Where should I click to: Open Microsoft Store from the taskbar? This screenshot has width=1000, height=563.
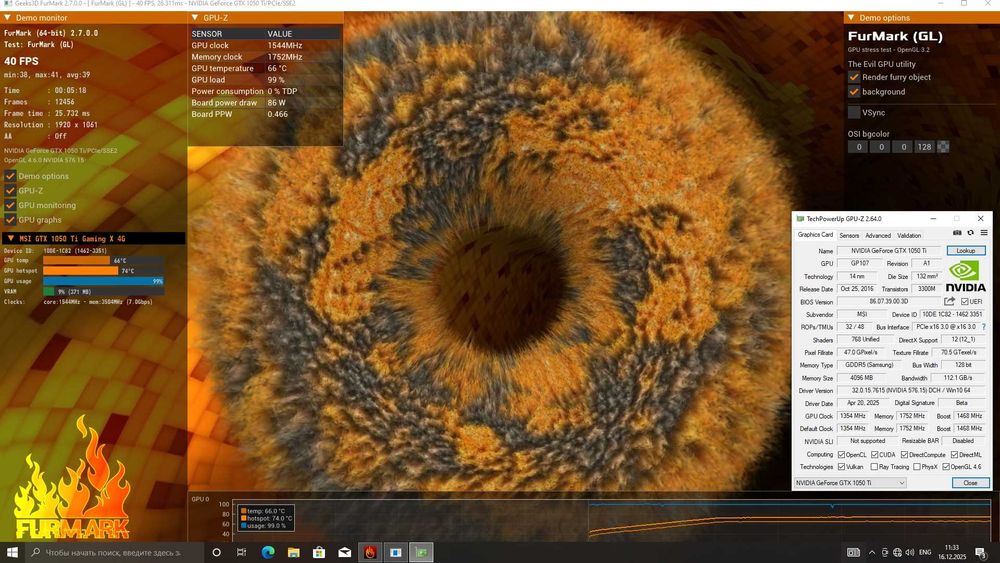tap(319, 552)
